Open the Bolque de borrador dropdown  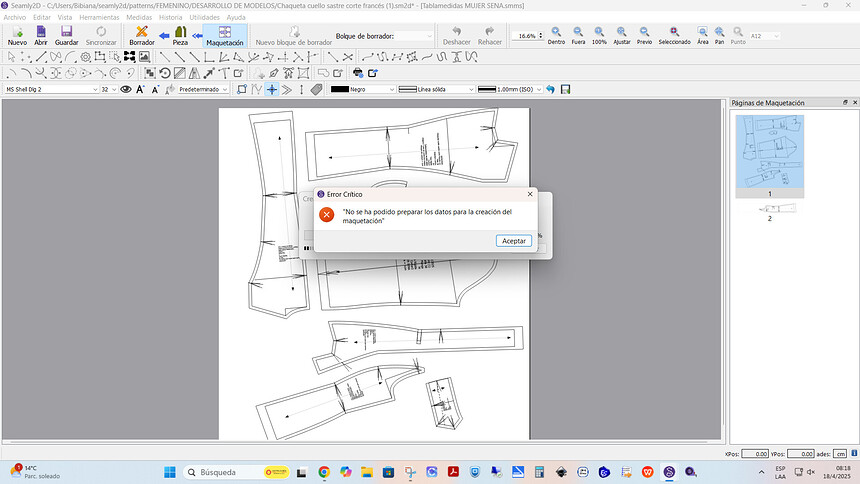tap(414, 36)
